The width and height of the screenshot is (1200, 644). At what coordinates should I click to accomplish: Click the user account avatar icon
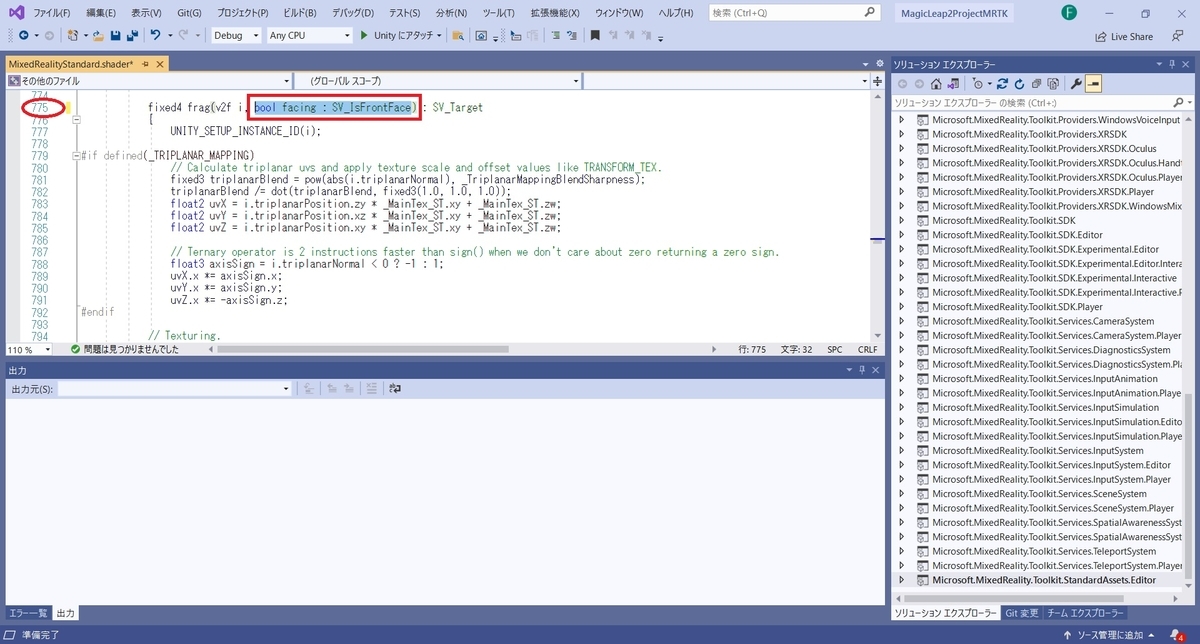(x=1070, y=12)
